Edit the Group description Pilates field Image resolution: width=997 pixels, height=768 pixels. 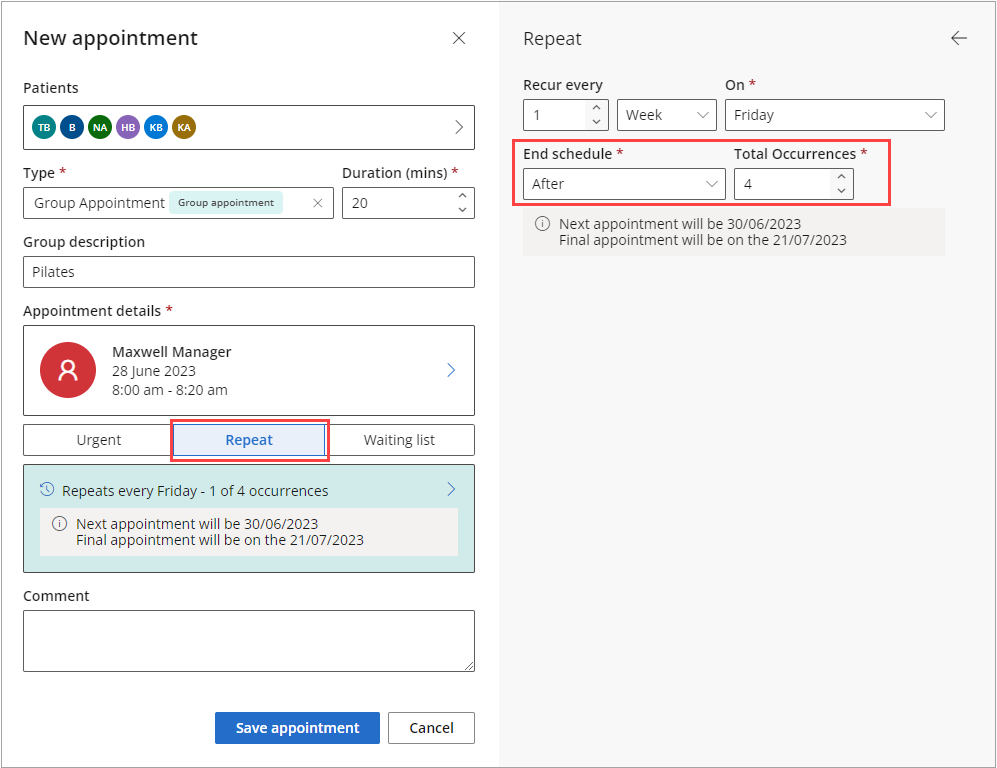click(x=249, y=272)
